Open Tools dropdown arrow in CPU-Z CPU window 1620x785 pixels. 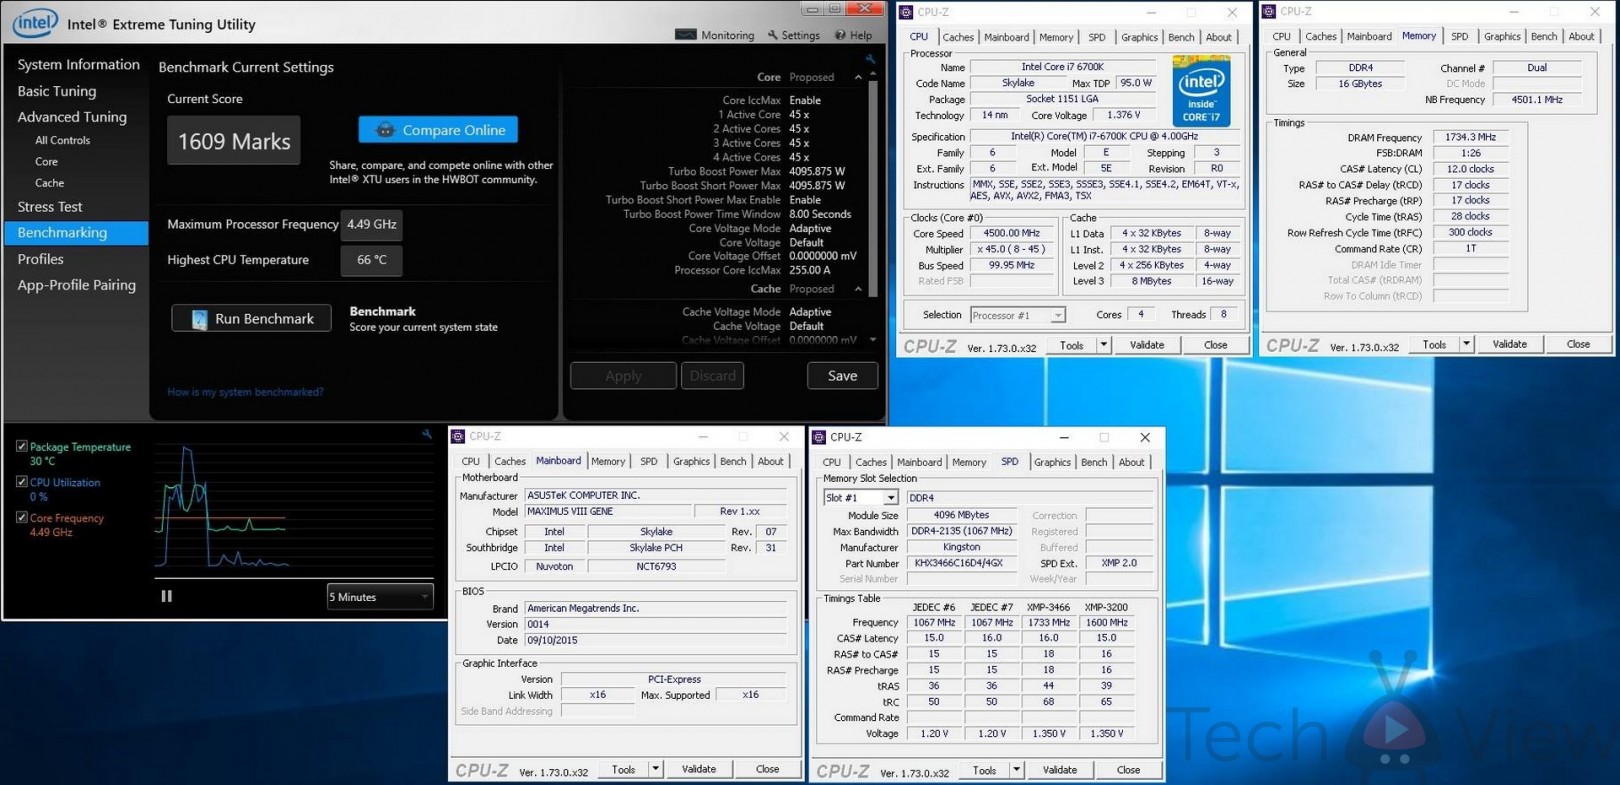[1103, 345]
